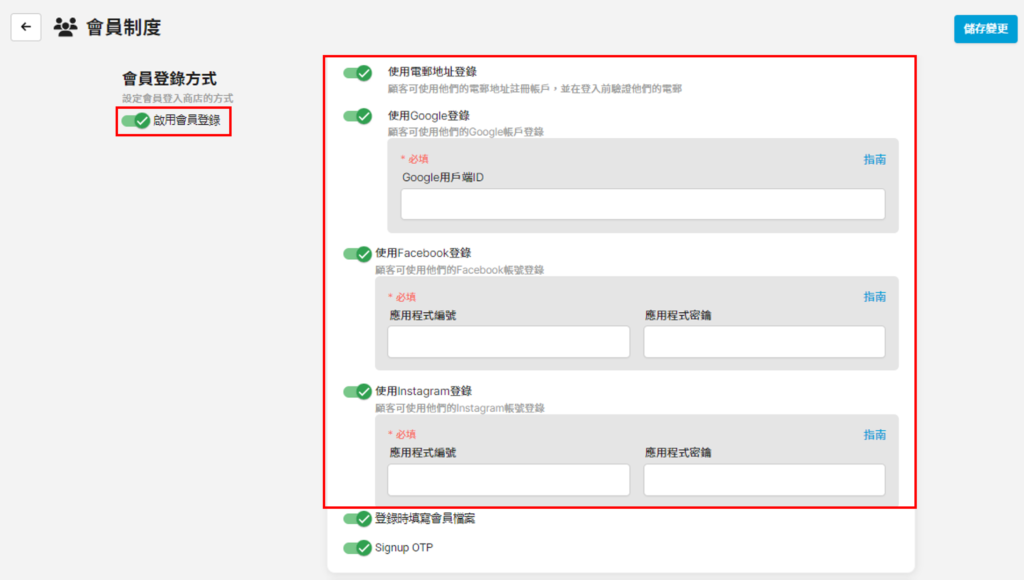Toggle the 啟用會員登錄 switch

coord(135,121)
